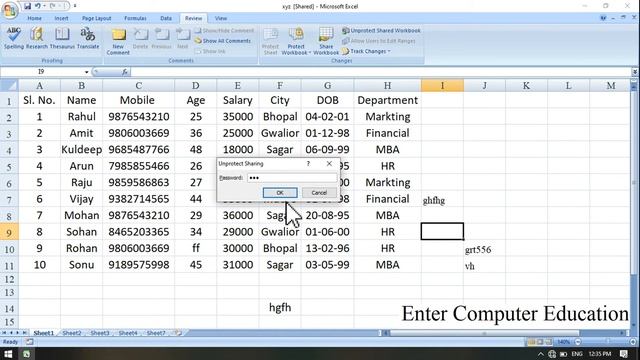640x360 pixels.
Task: Switch to the Sheet3 tab
Action: [x=100, y=333]
